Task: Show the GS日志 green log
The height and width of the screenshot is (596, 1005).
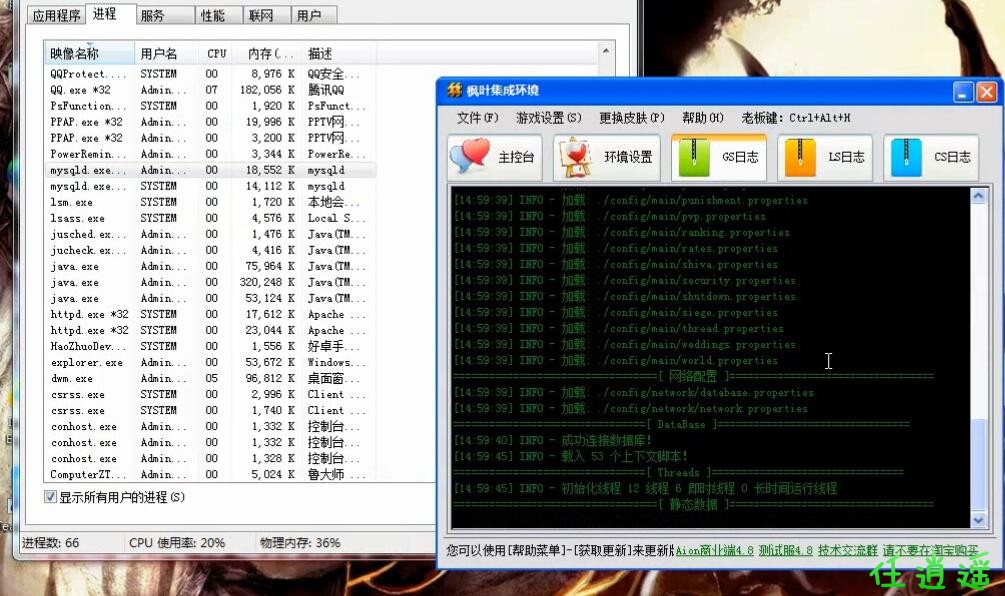Action: click(x=718, y=157)
